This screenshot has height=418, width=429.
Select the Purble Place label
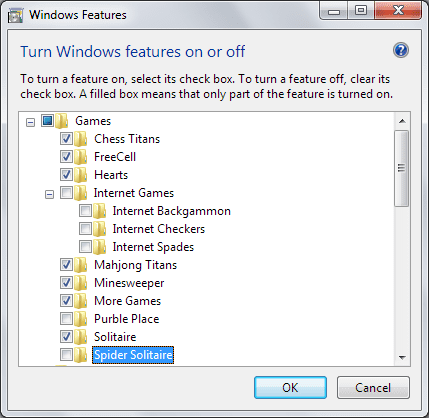[127, 319]
